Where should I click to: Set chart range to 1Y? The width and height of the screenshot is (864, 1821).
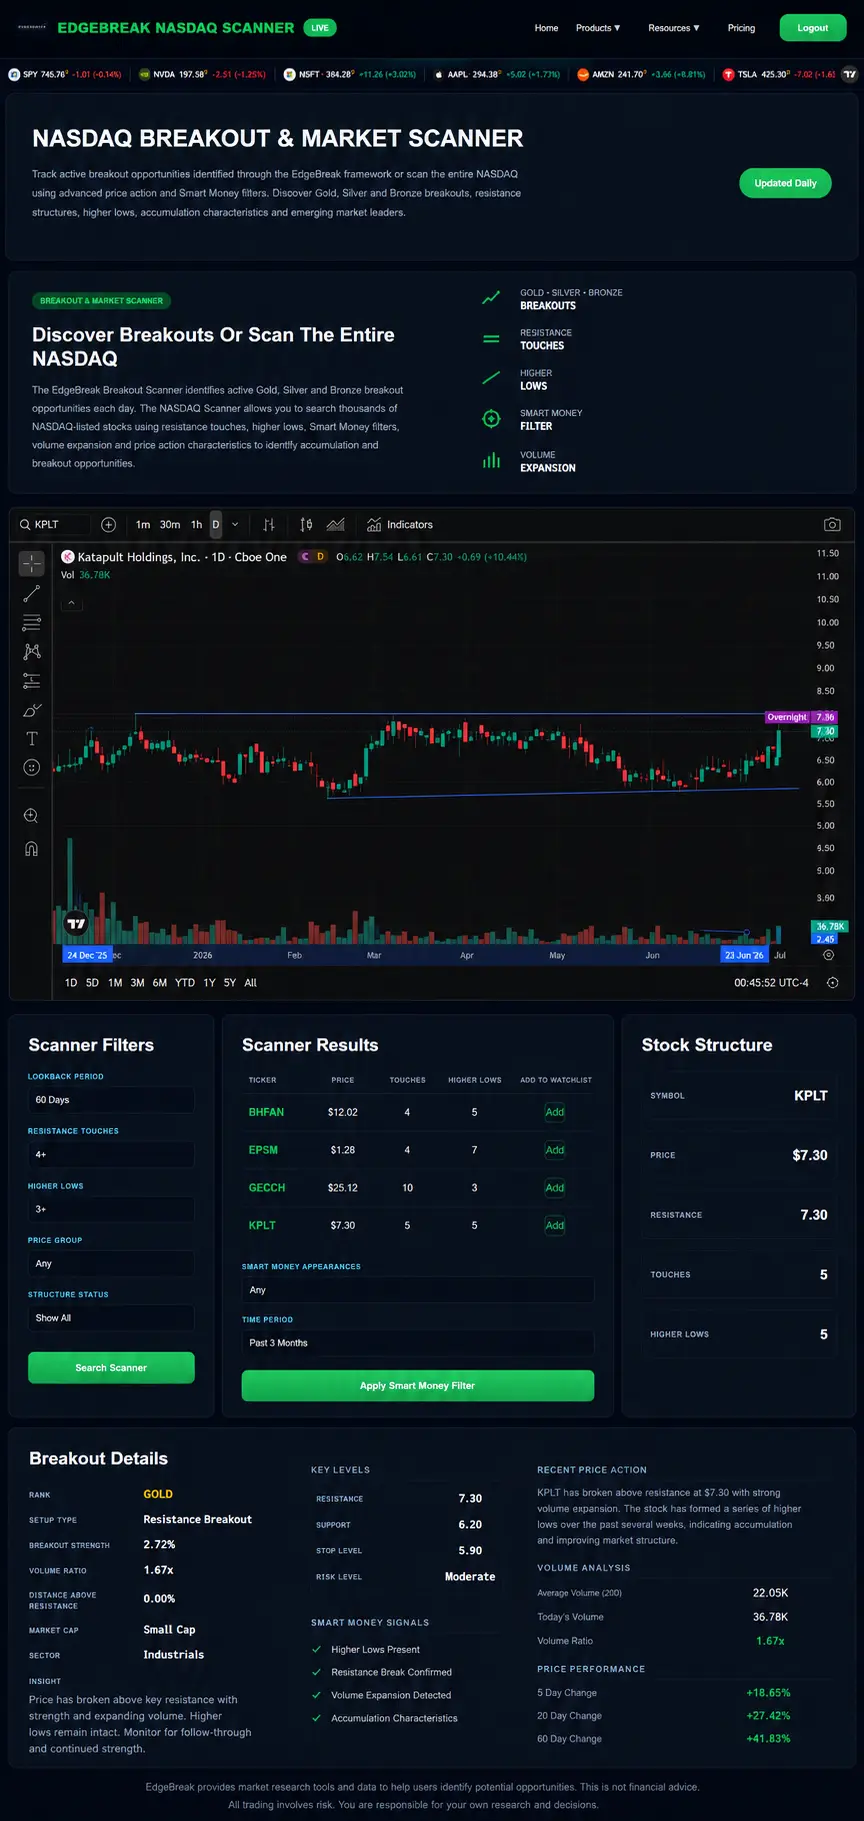(209, 983)
